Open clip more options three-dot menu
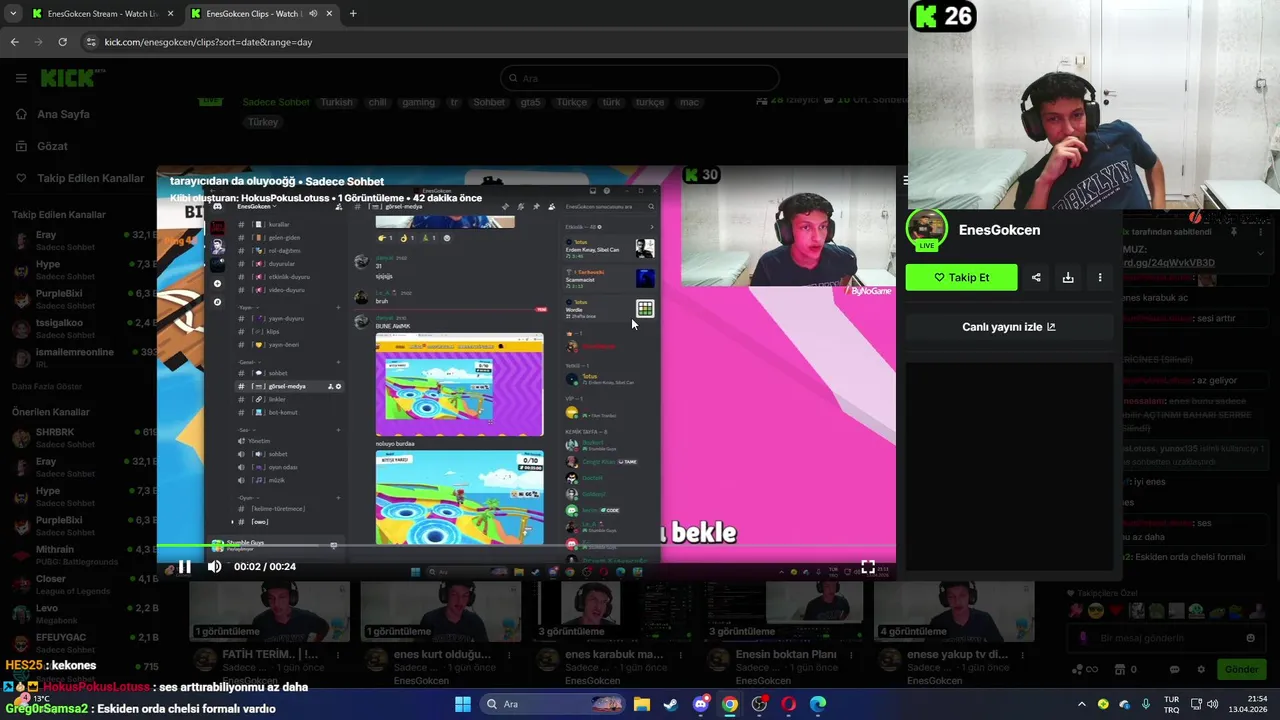The width and height of the screenshot is (1280, 720). 1100,277
